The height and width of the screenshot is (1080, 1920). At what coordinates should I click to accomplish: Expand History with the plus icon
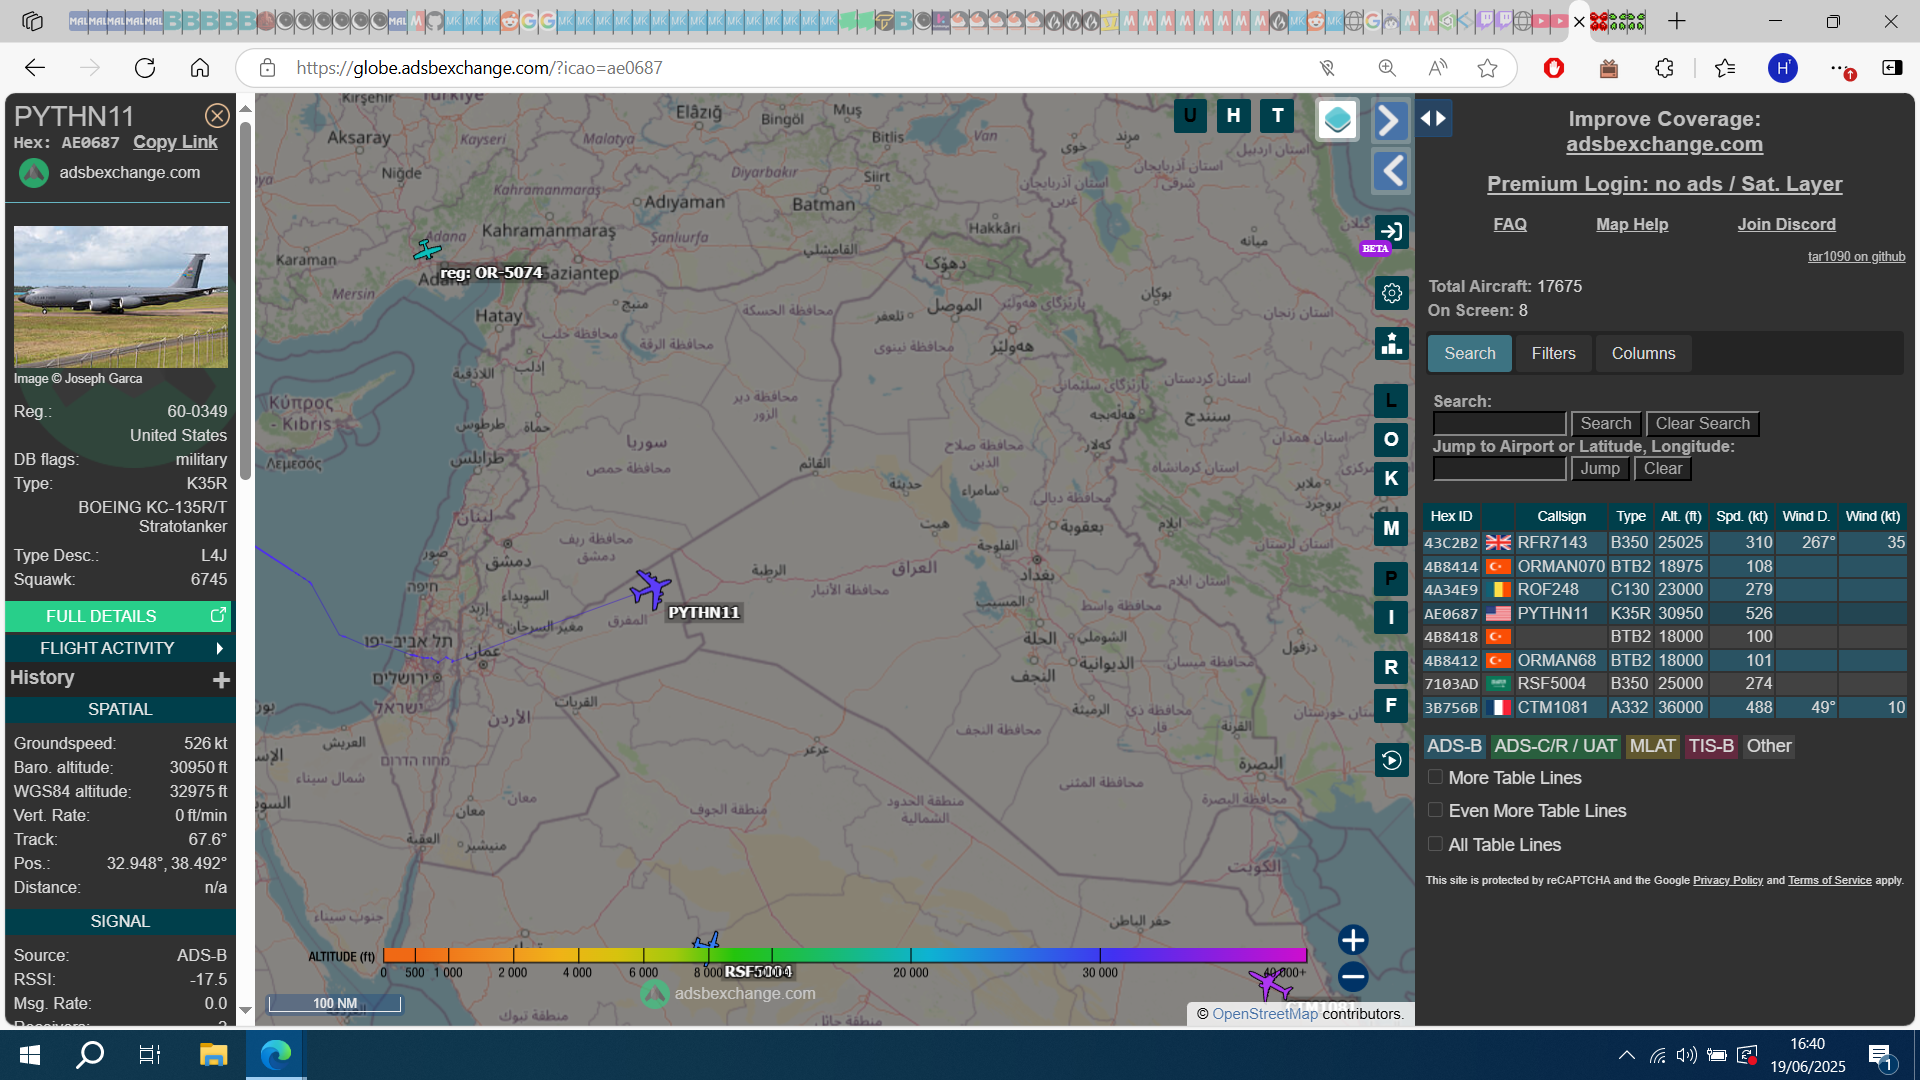tap(221, 680)
